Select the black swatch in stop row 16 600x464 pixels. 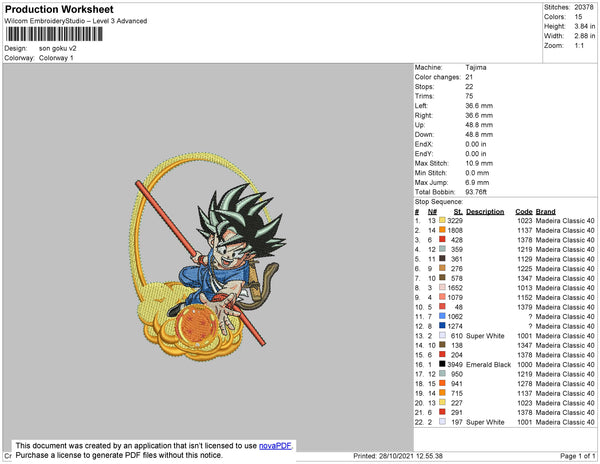442,364
